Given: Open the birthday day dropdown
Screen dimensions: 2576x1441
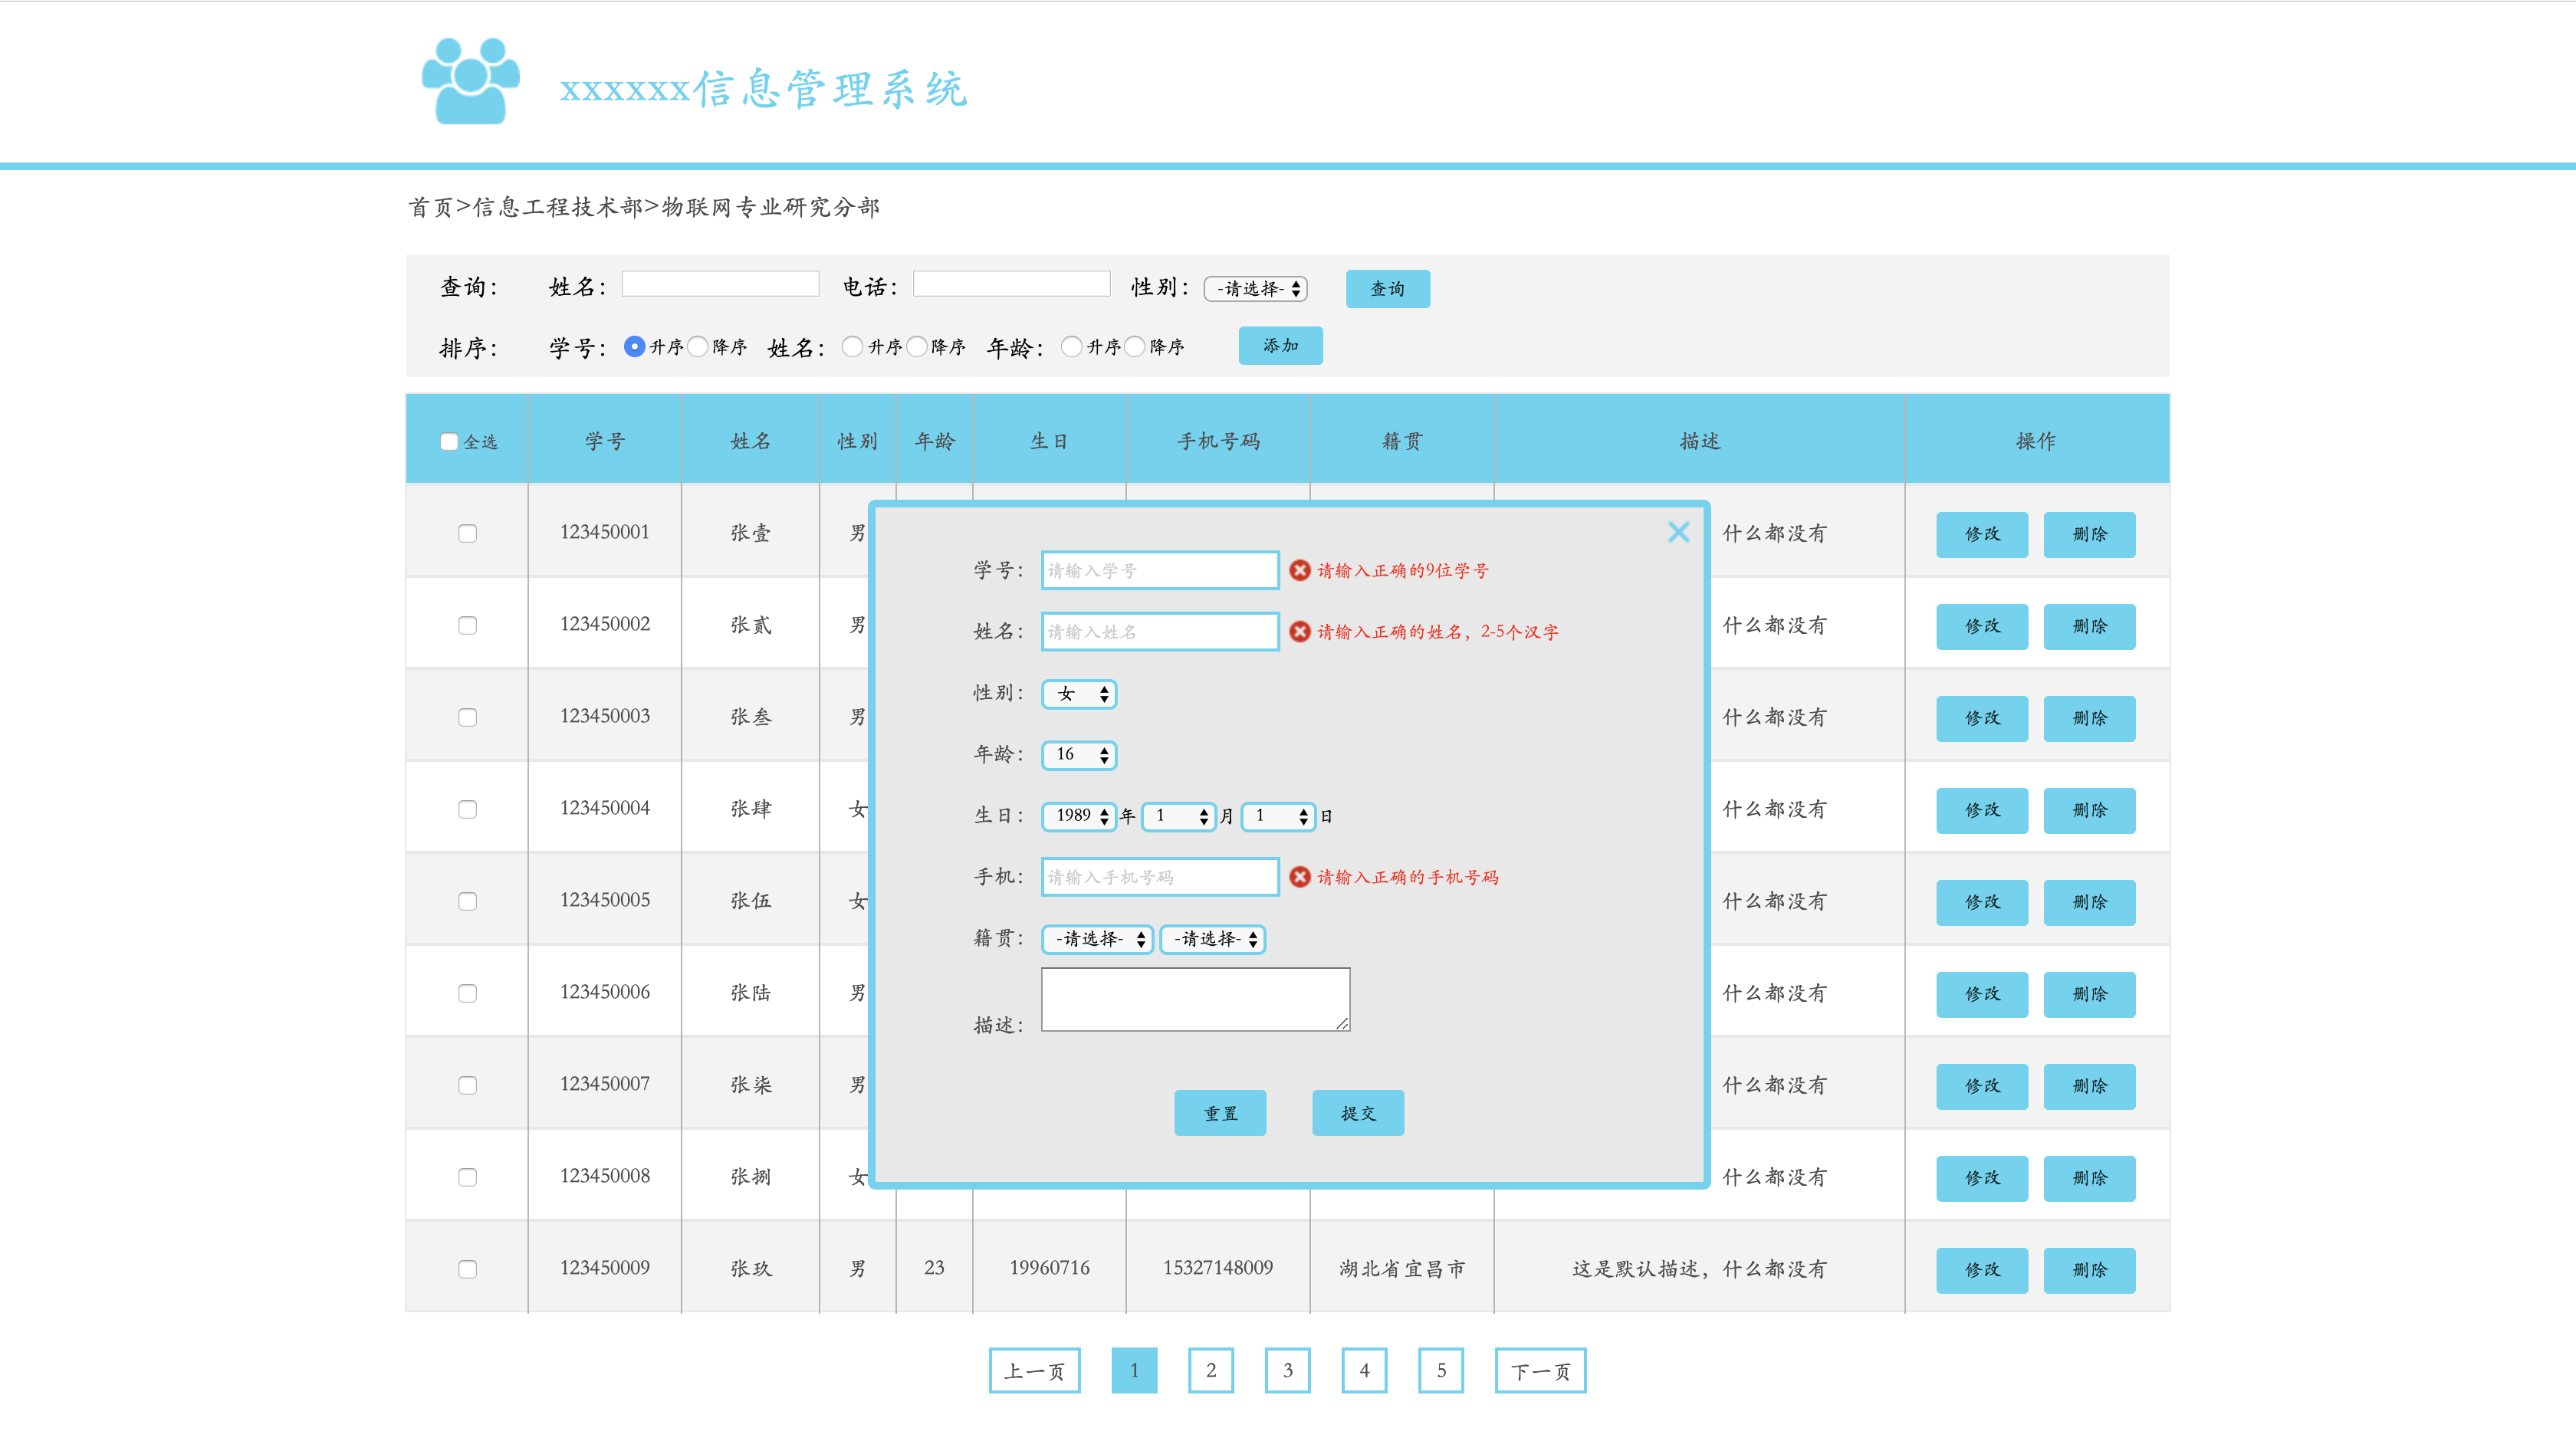Looking at the screenshot, I should pyautogui.click(x=1278, y=816).
